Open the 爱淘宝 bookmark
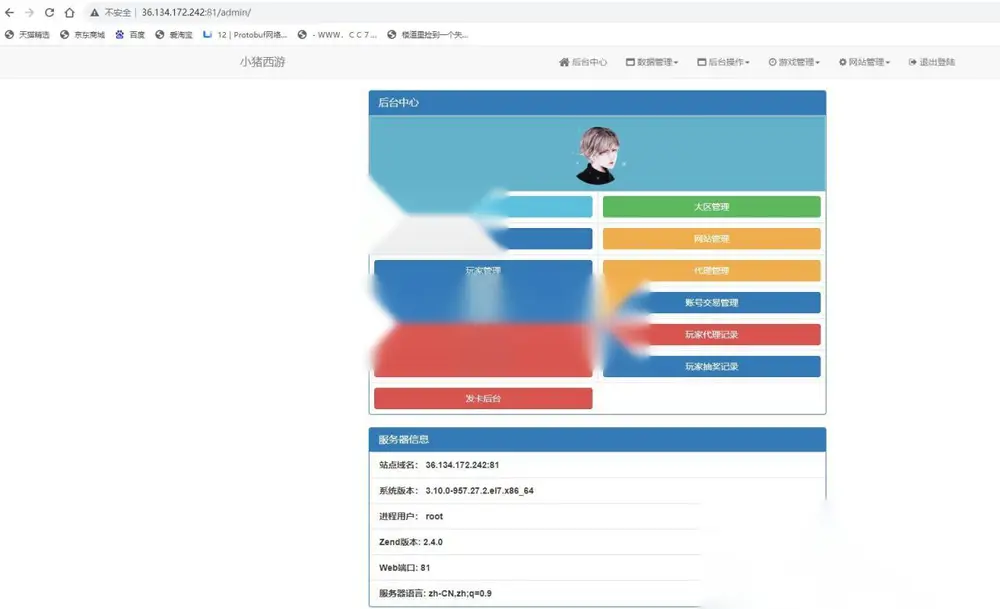This screenshot has width=1000, height=609. [173, 34]
